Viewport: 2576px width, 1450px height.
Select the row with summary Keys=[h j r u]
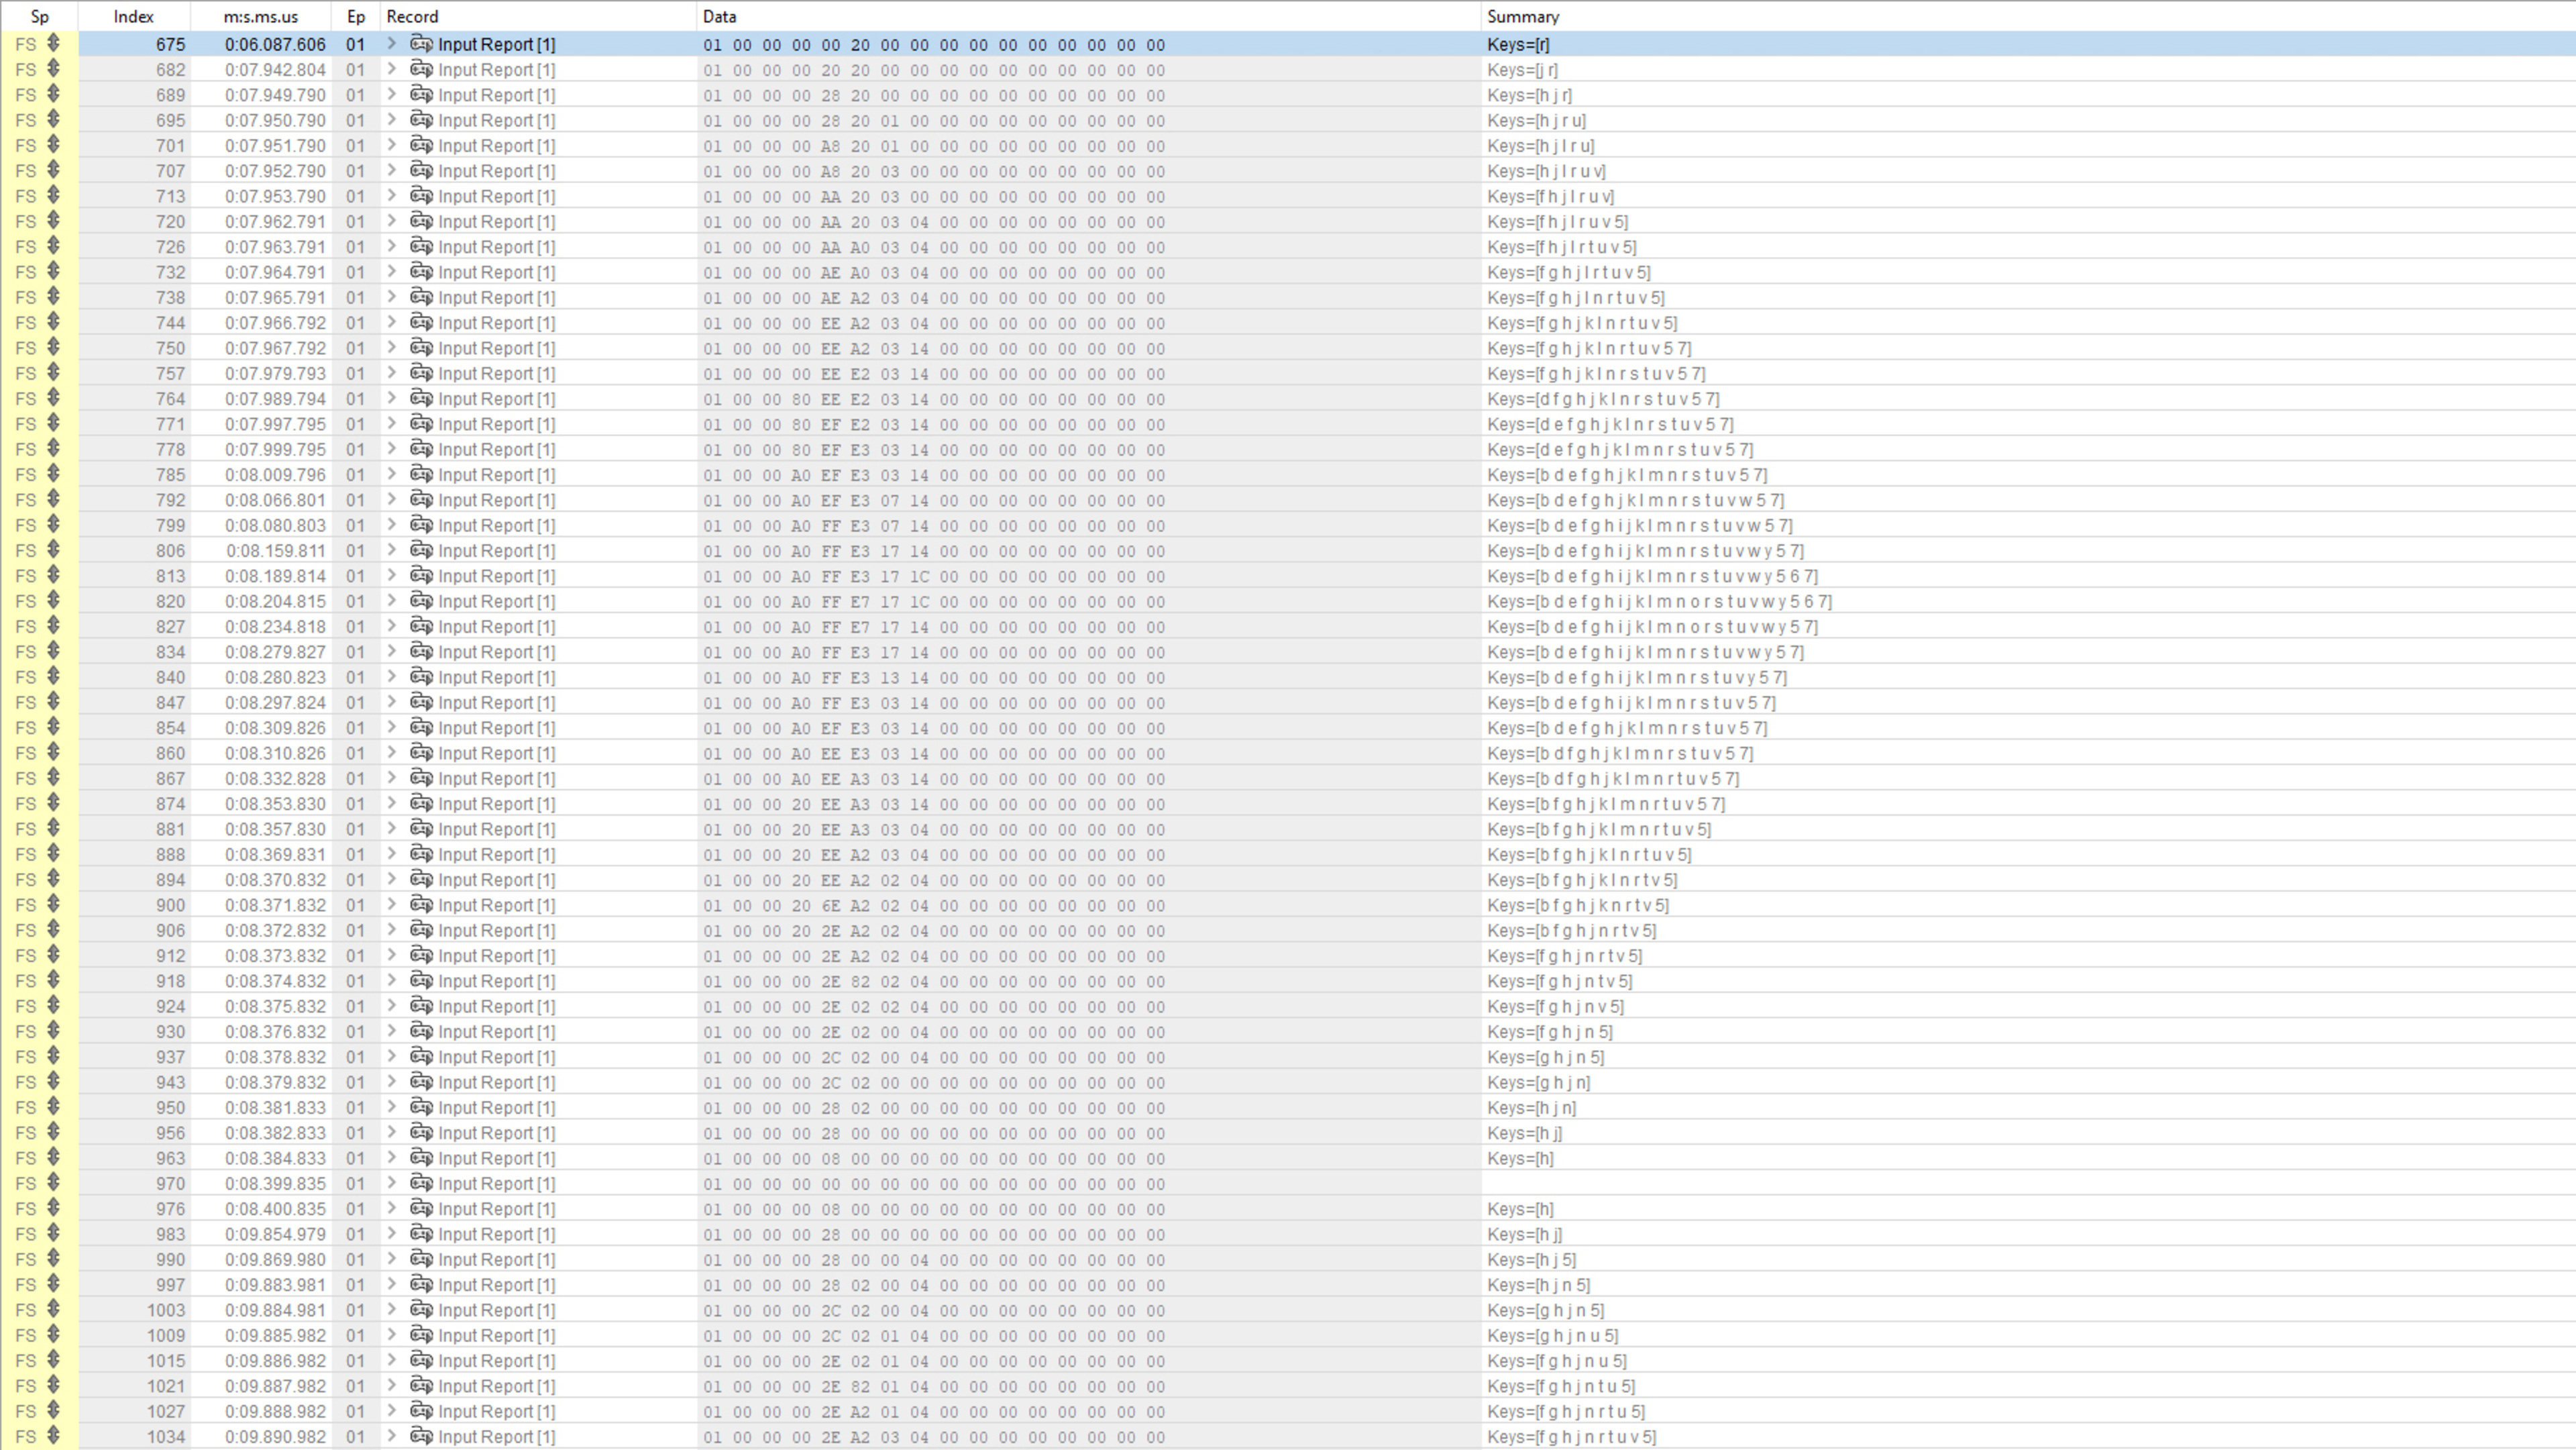click(x=1536, y=120)
